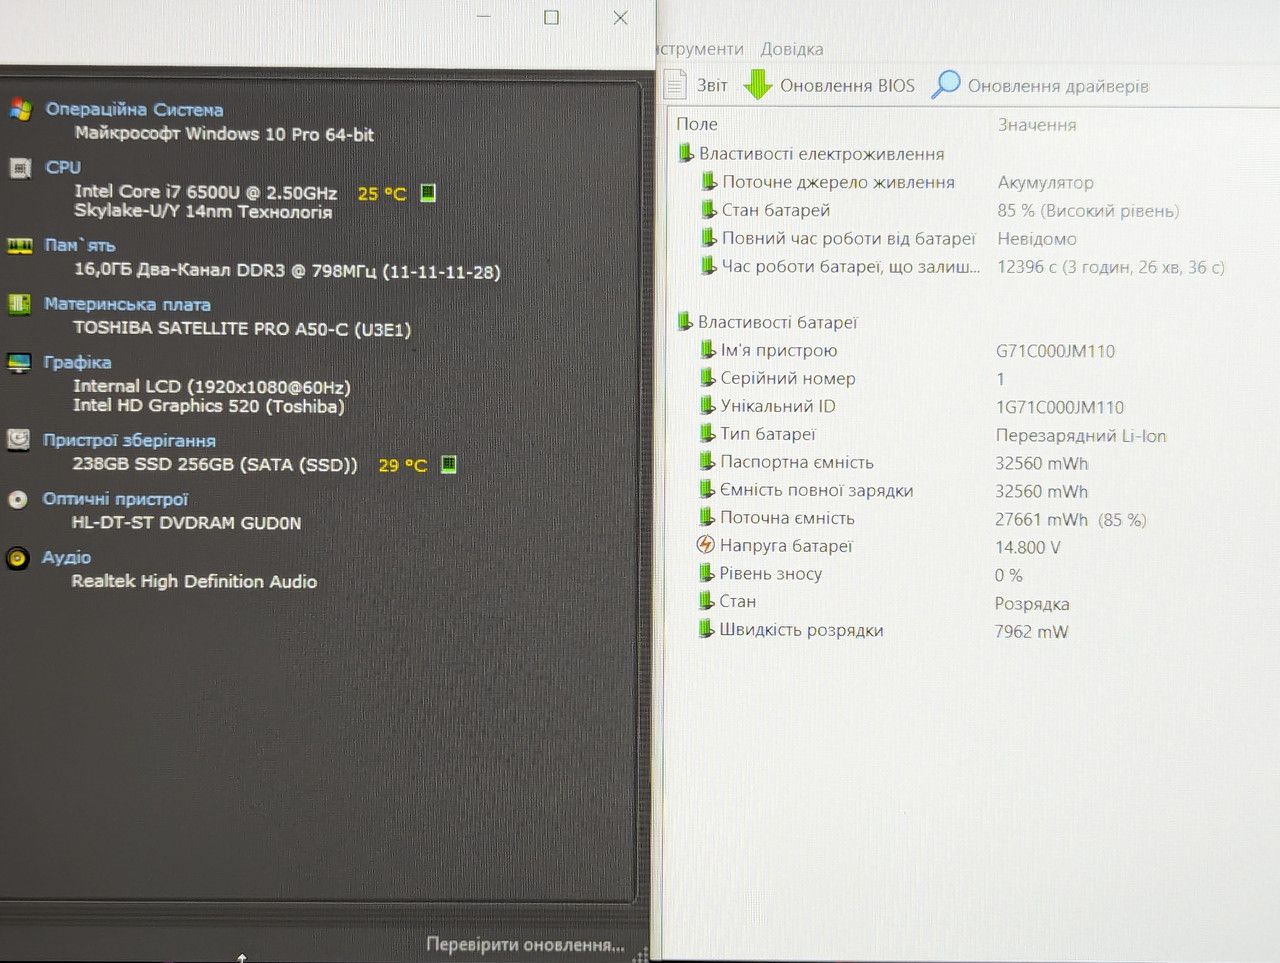
Task: Open the Графіка section in Speccy
Action: point(77,362)
